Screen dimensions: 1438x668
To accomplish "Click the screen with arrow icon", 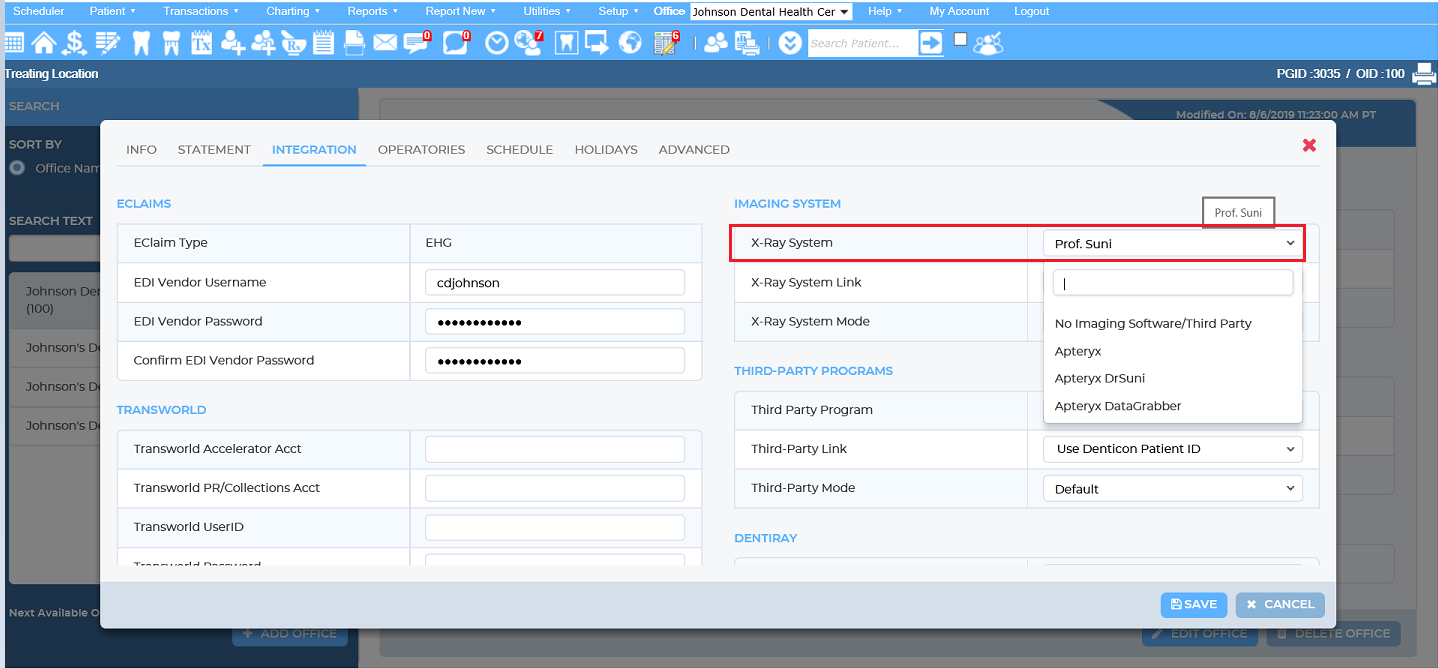I will tap(597, 43).
